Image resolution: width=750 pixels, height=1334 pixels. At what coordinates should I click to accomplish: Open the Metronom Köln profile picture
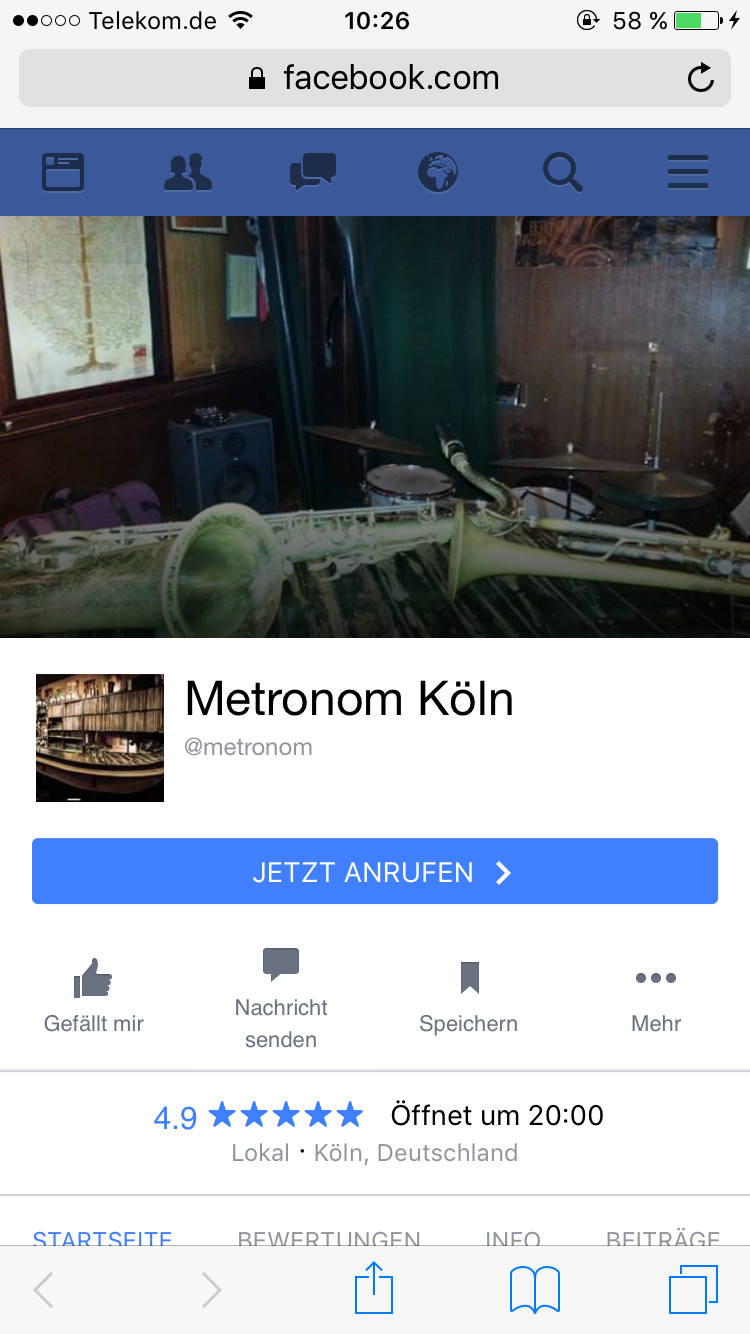[100, 738]
